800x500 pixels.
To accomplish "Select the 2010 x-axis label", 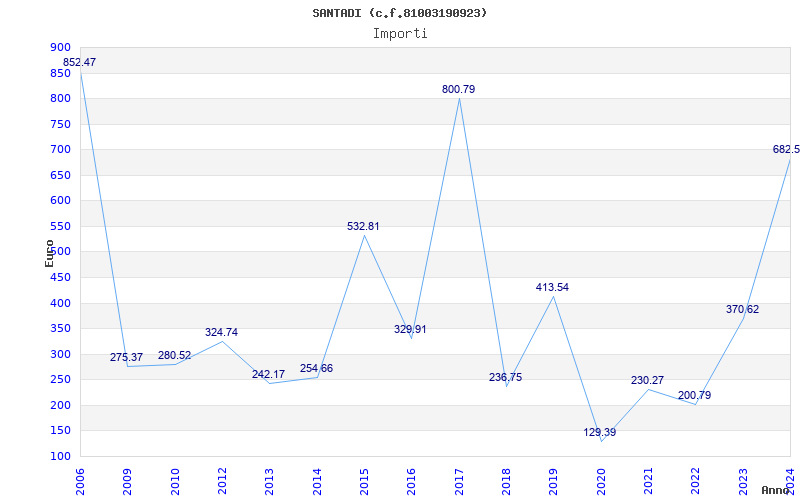I will coord(175,482).
